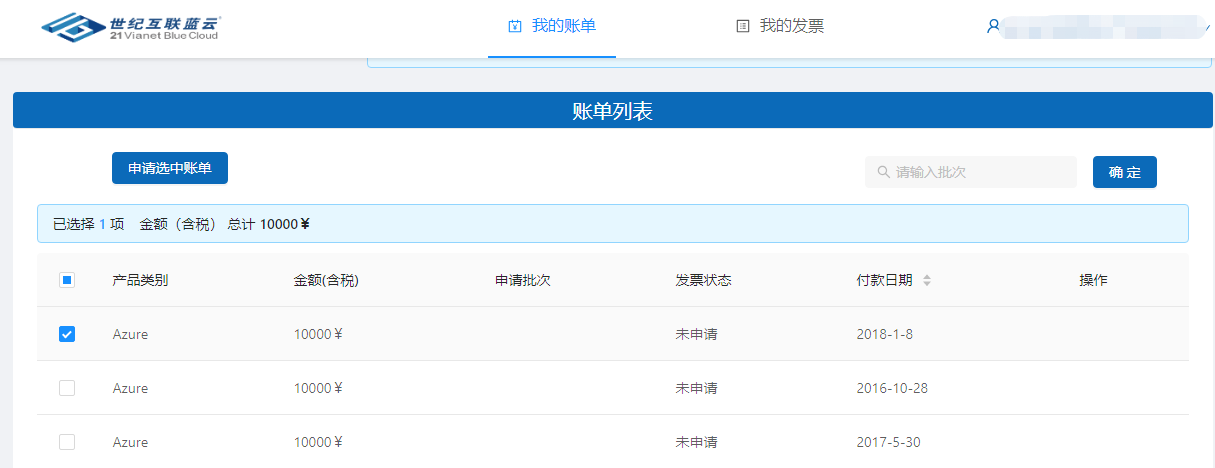Click the user profile icon
Viewport: 1215px width, 468px height.
click(993, 27)
